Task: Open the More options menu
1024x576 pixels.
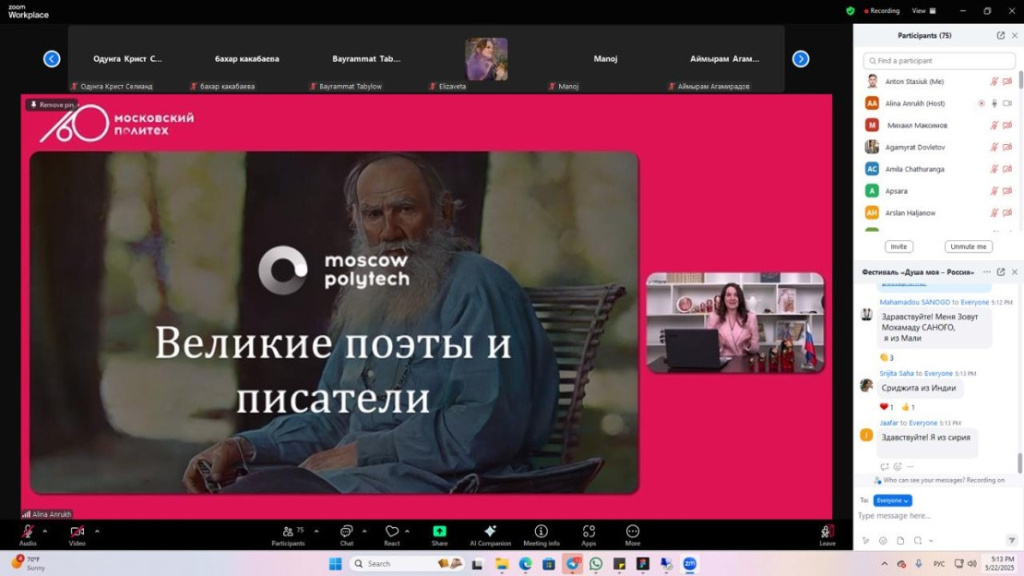Action: [632, 535]
